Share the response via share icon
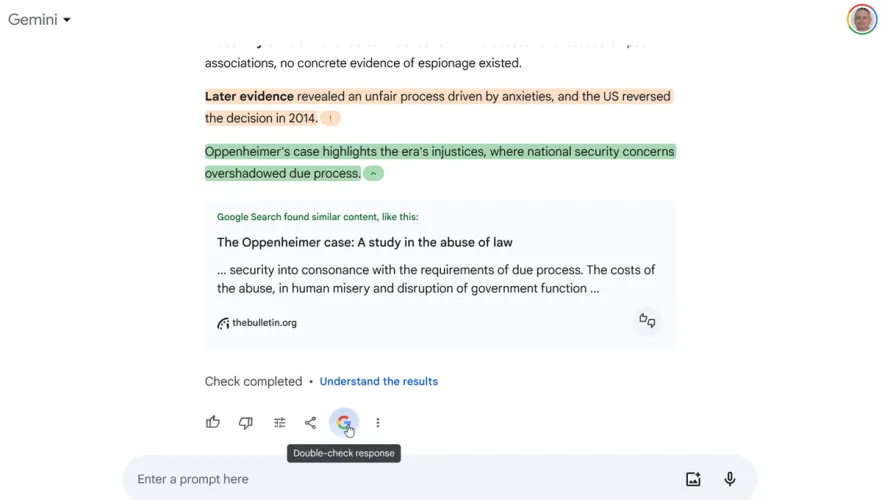 click(x=311, y=423)
